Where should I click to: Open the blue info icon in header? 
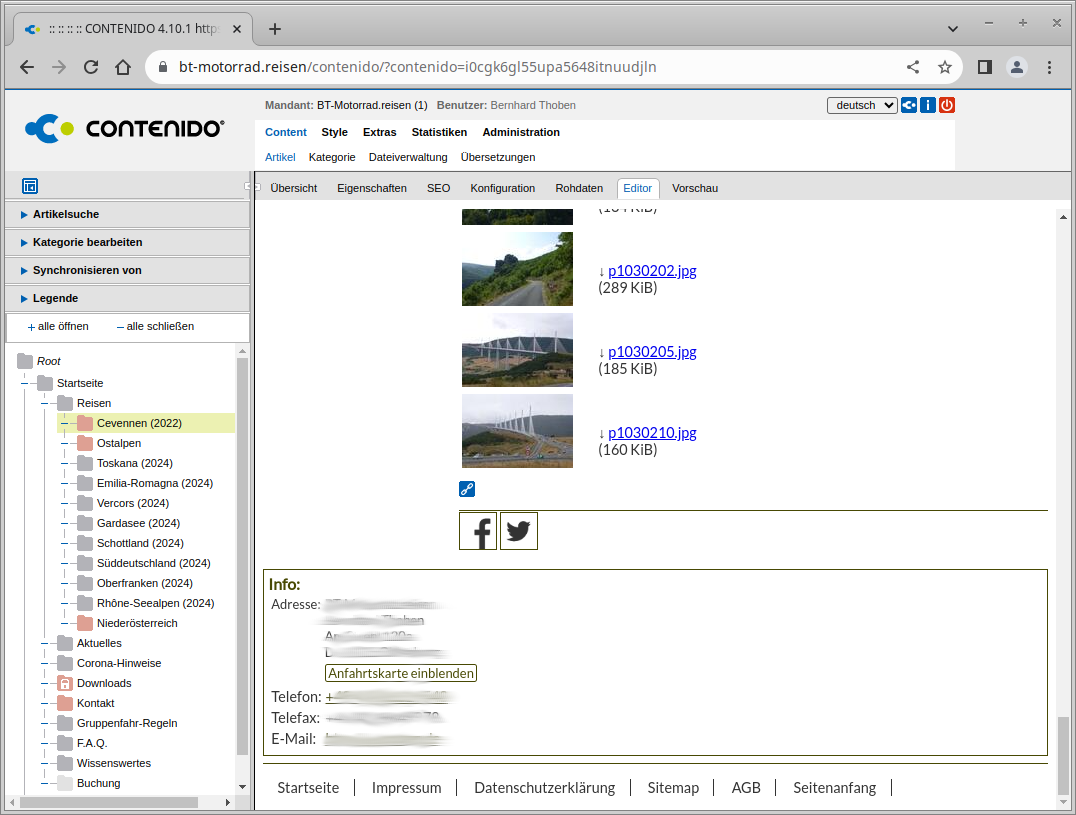tap(928, 105)
